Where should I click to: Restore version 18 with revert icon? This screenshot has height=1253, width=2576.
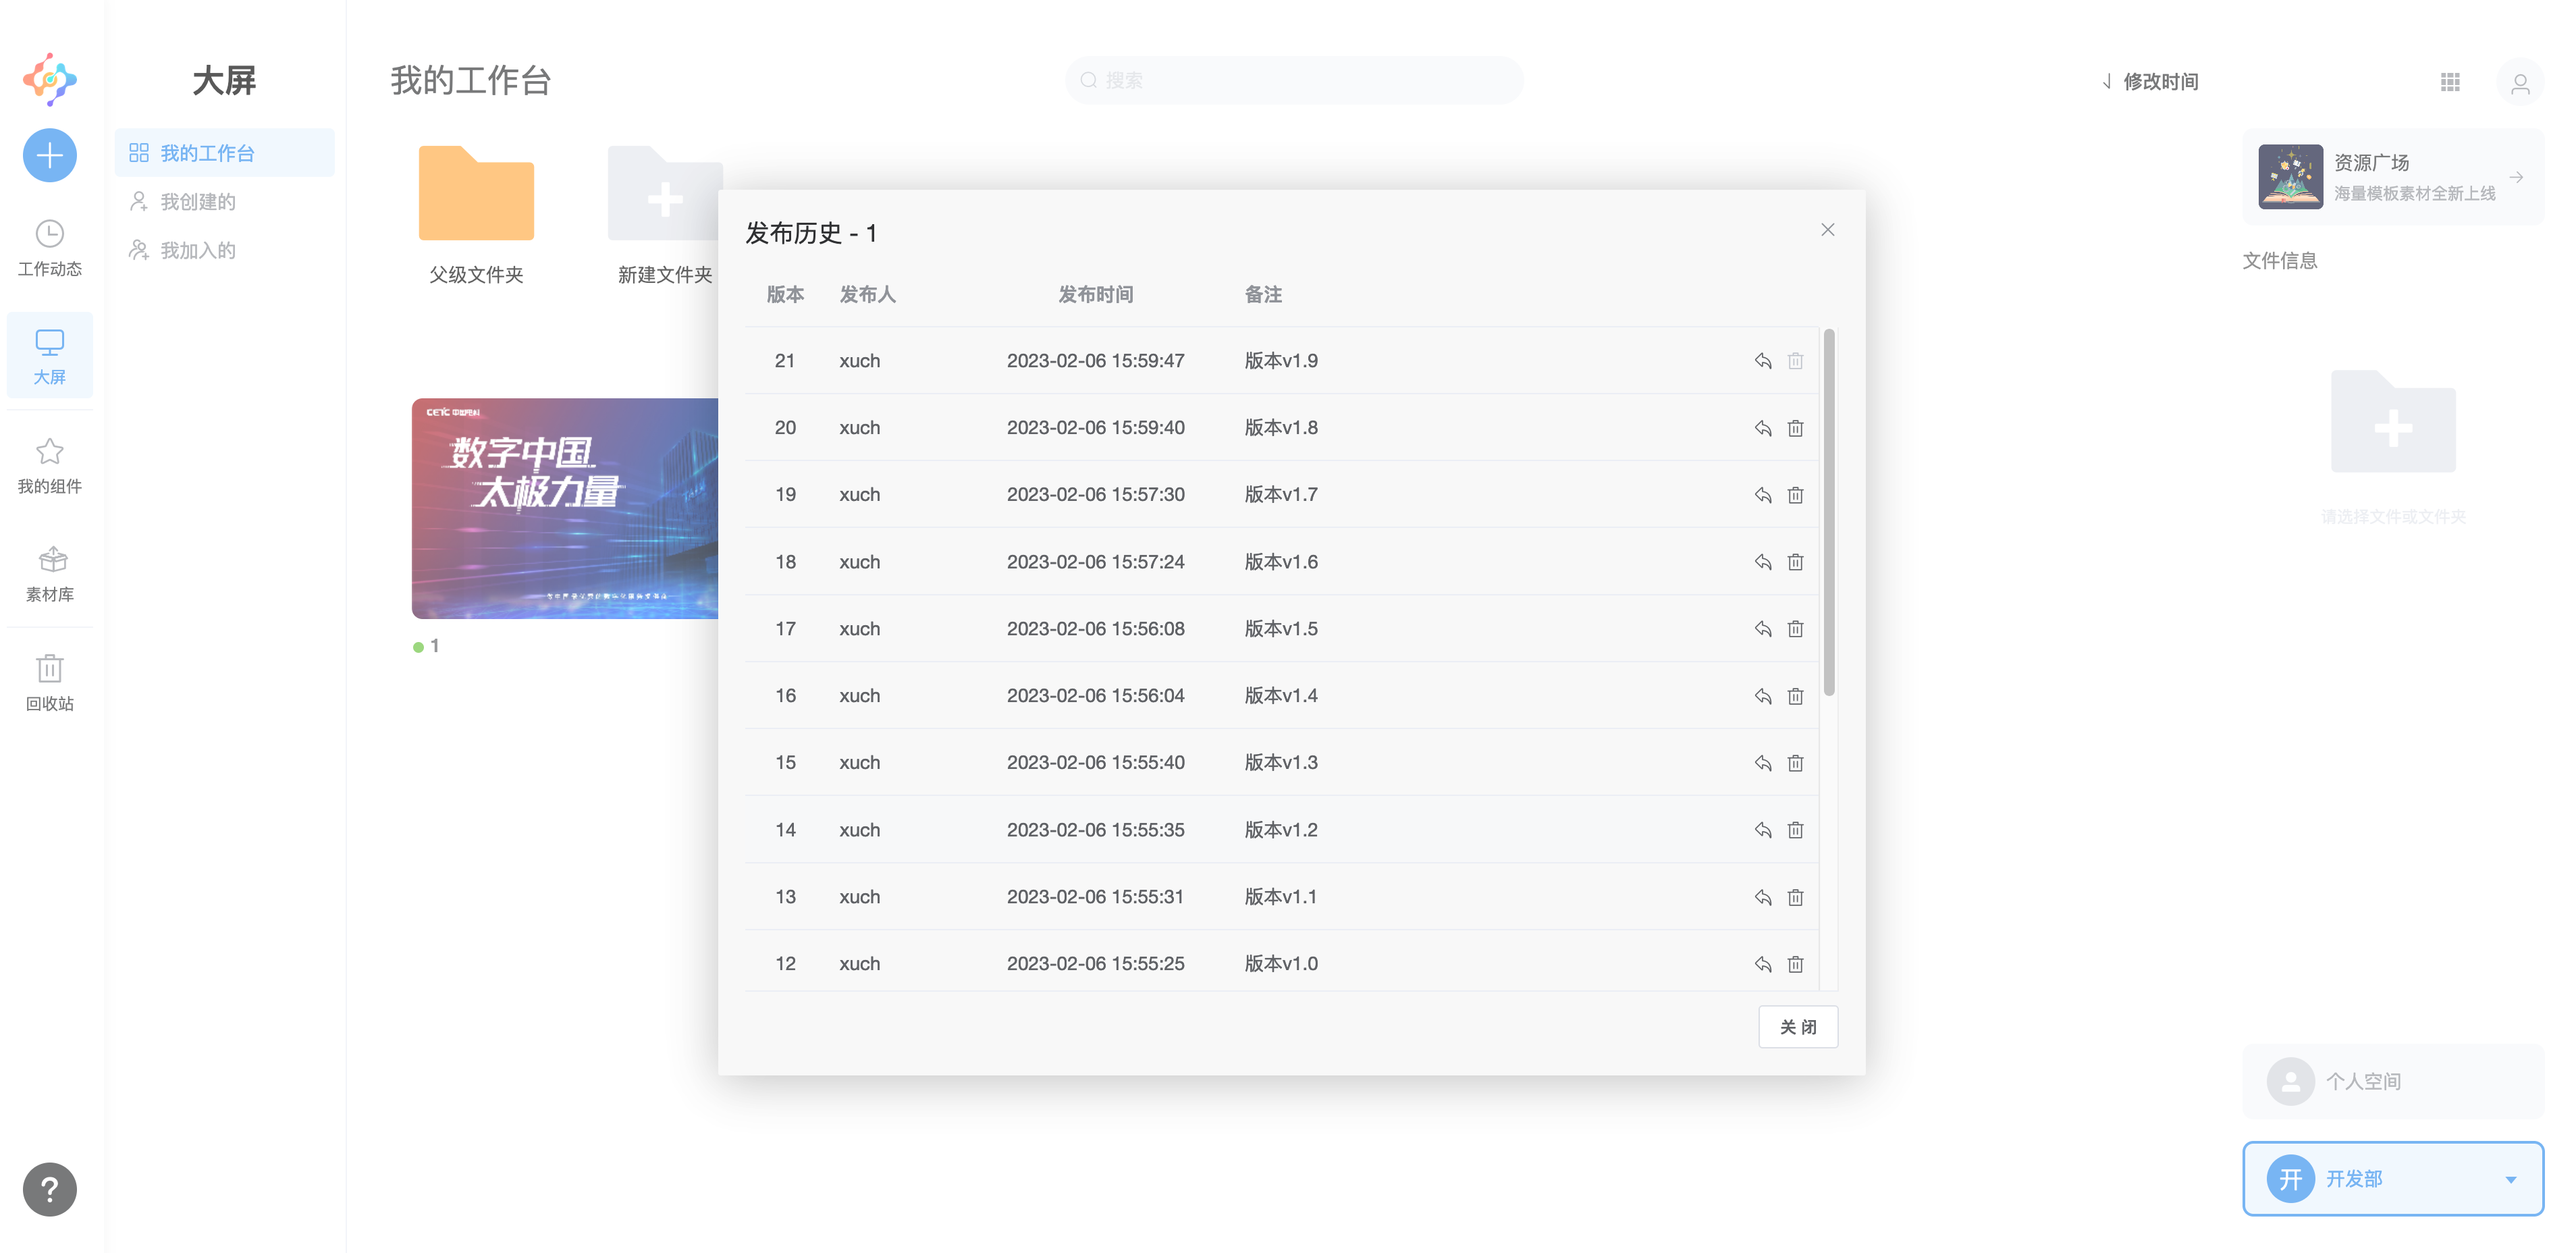[x=1763, y=562]
